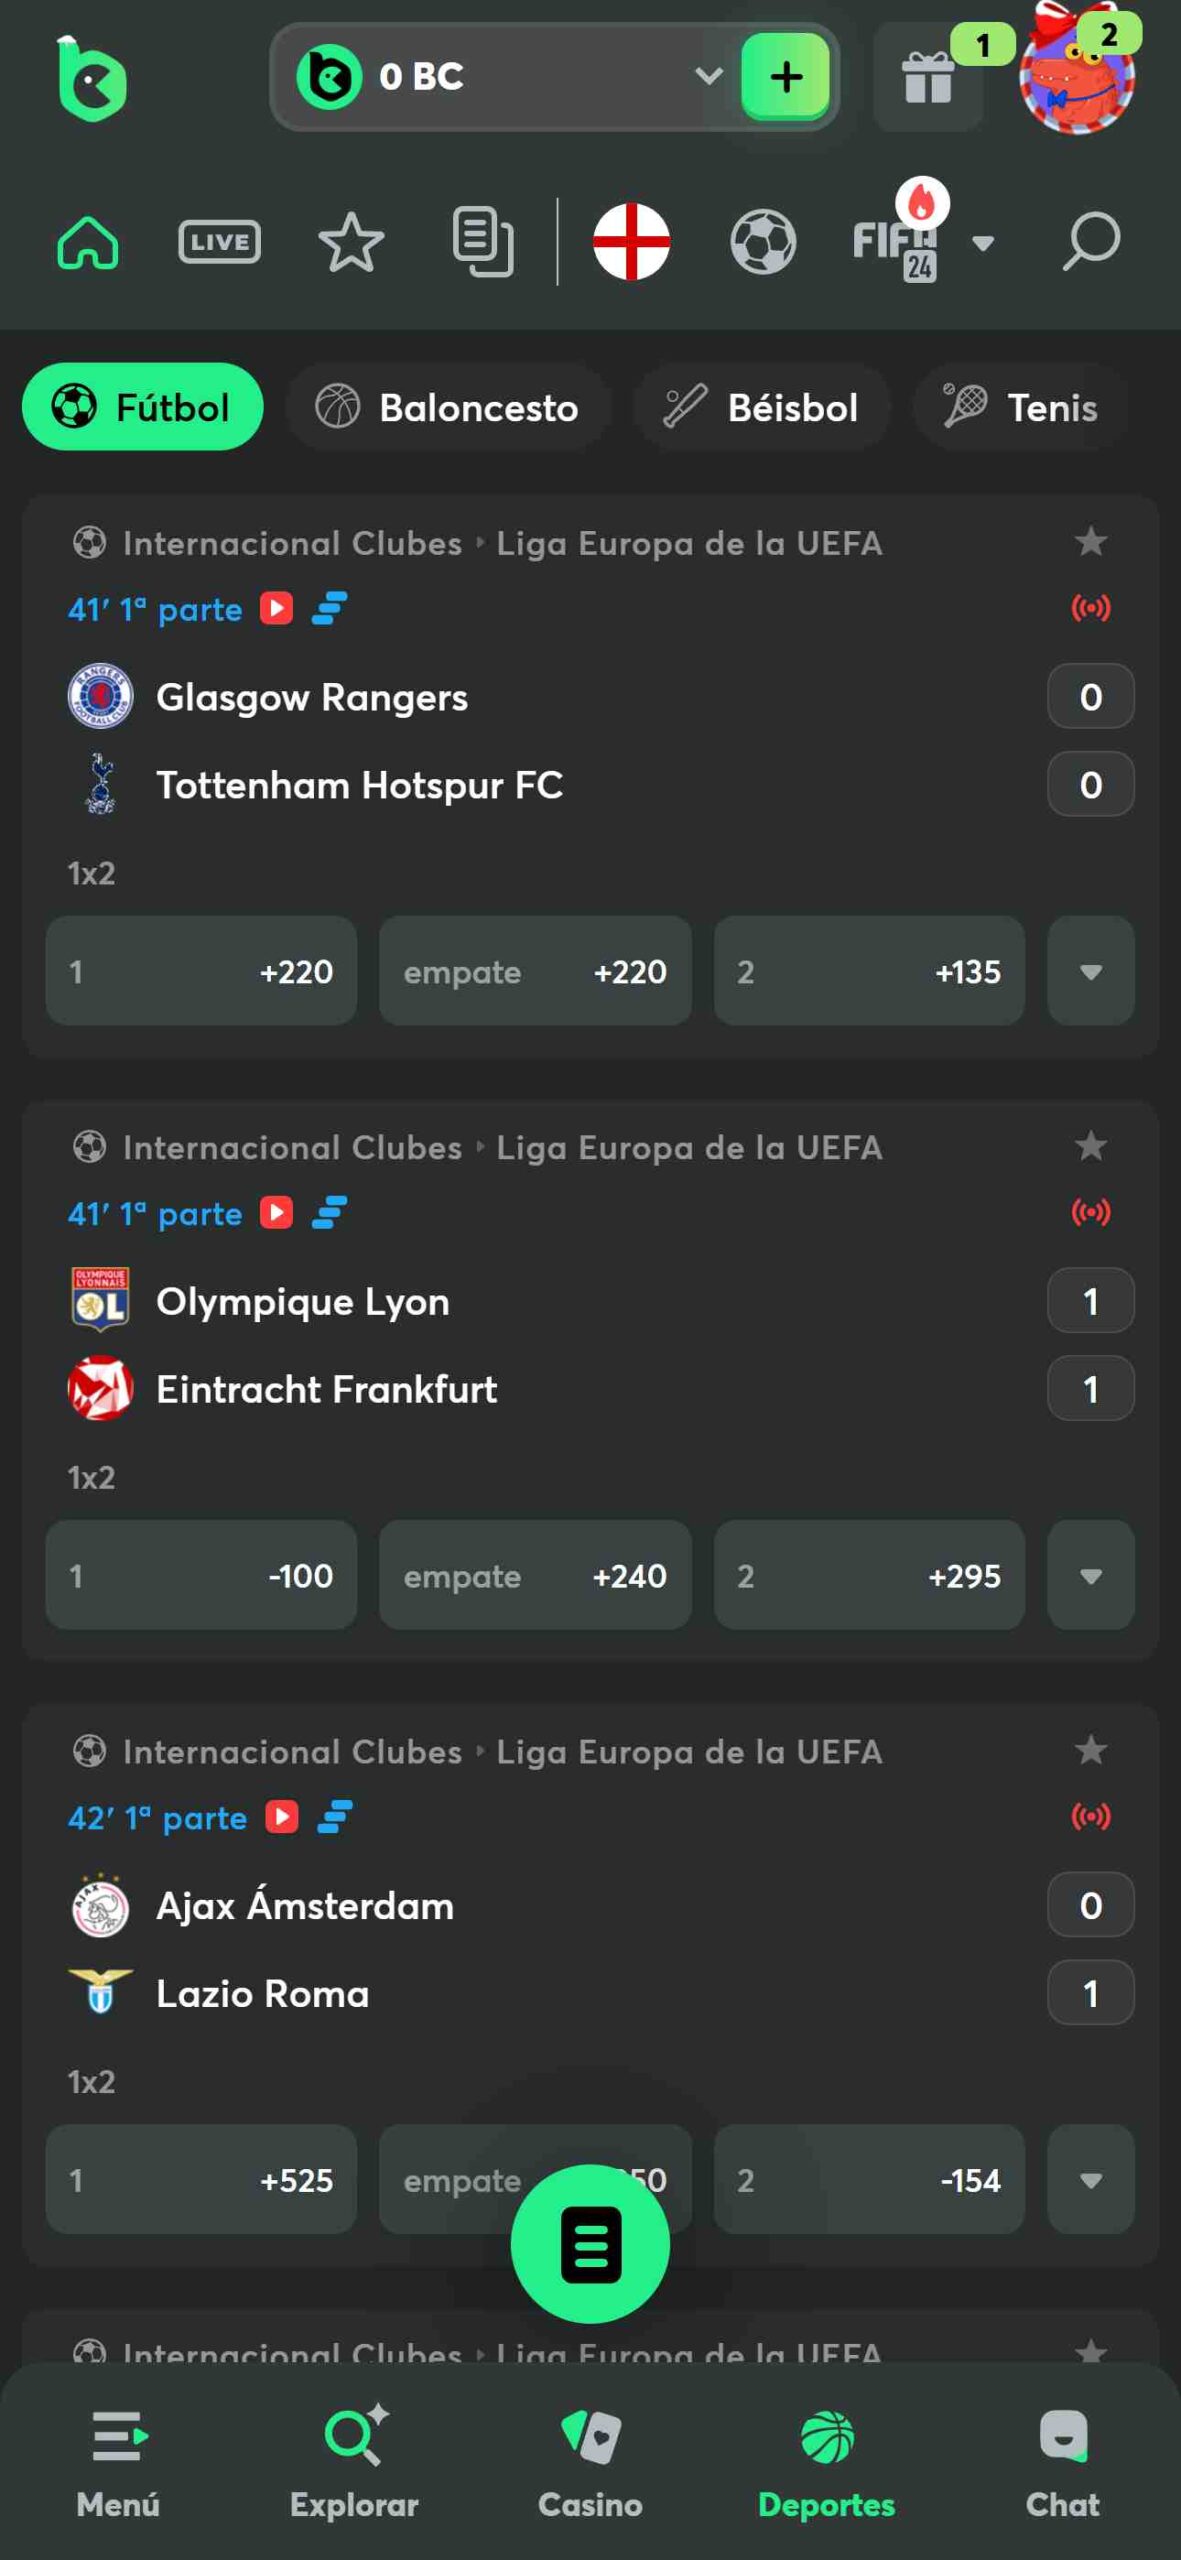Open the user profile avatar
The height and width of the screenshot is (2560, 1181).
(1077, 76)
